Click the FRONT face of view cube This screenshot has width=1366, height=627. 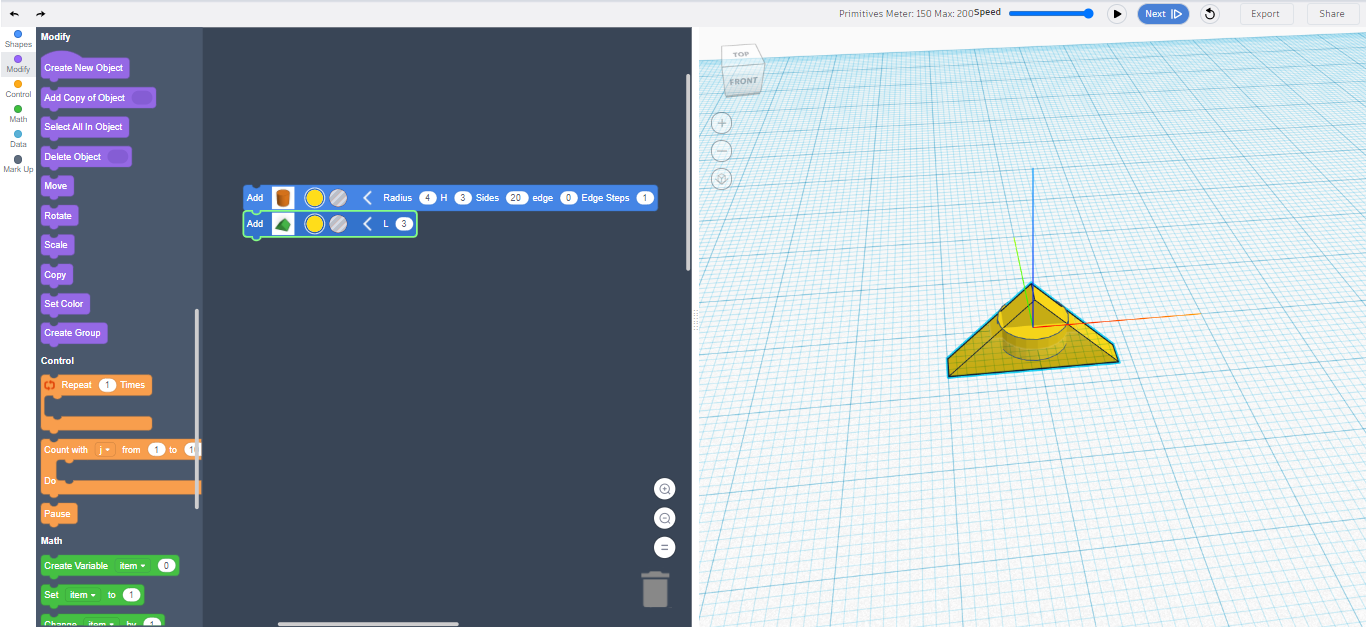tap(743, 82)
